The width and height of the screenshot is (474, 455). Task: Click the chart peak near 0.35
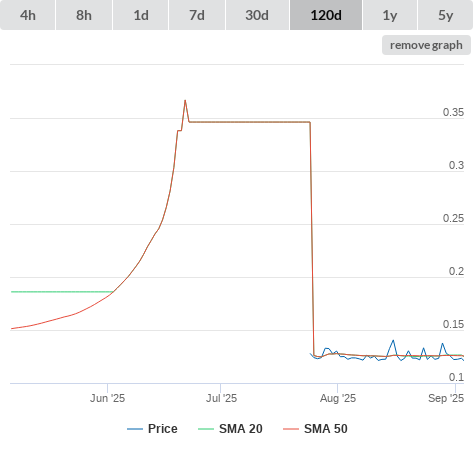[x=185, y=100]
